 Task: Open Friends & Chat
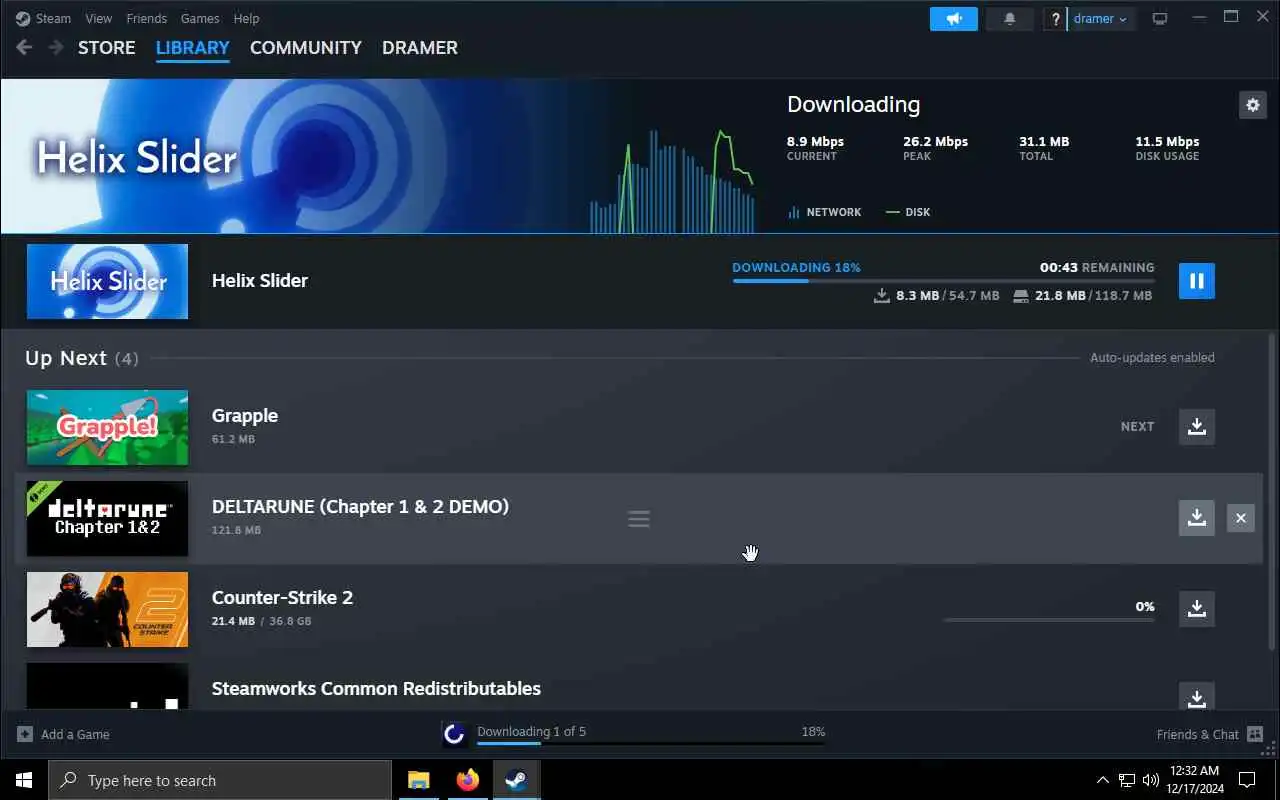[1208, 734]
